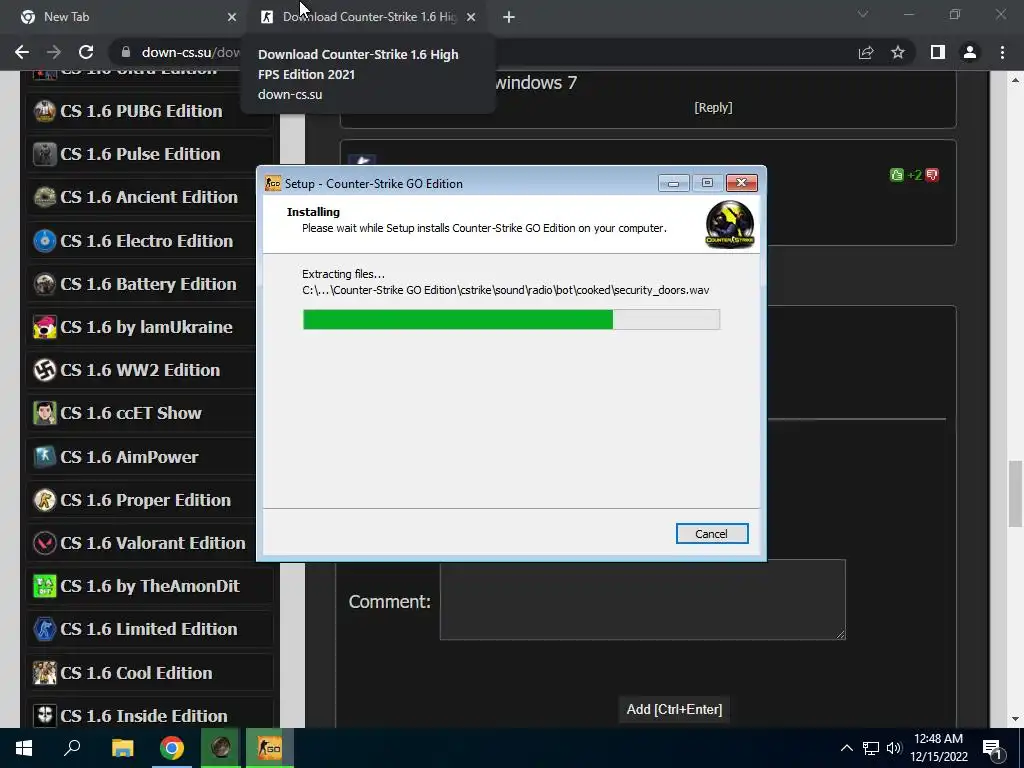Open Chrome three-dot menu

[x=1002, y=52]
